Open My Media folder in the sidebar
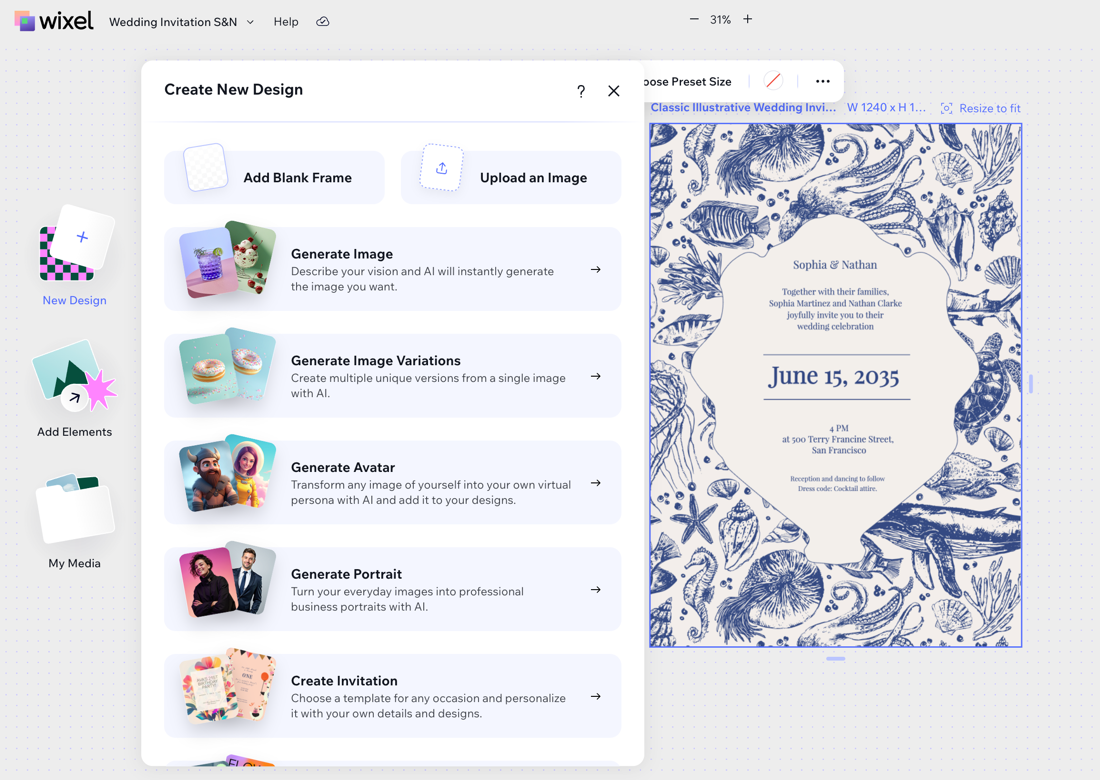 coord(74,522)
